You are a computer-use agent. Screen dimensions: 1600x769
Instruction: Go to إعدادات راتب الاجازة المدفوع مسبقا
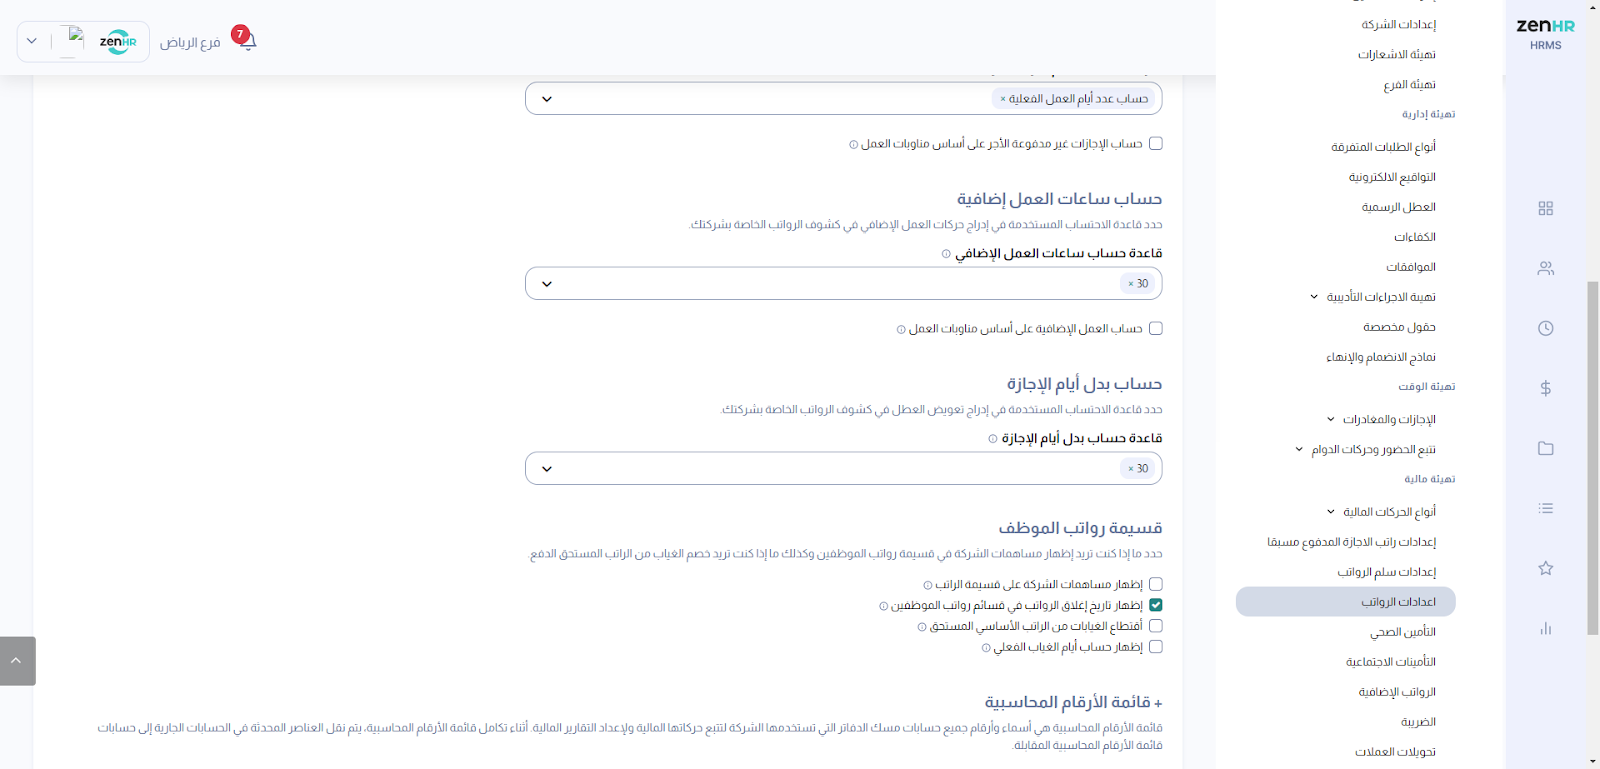pyautogui.click(x=1351, y=542)
